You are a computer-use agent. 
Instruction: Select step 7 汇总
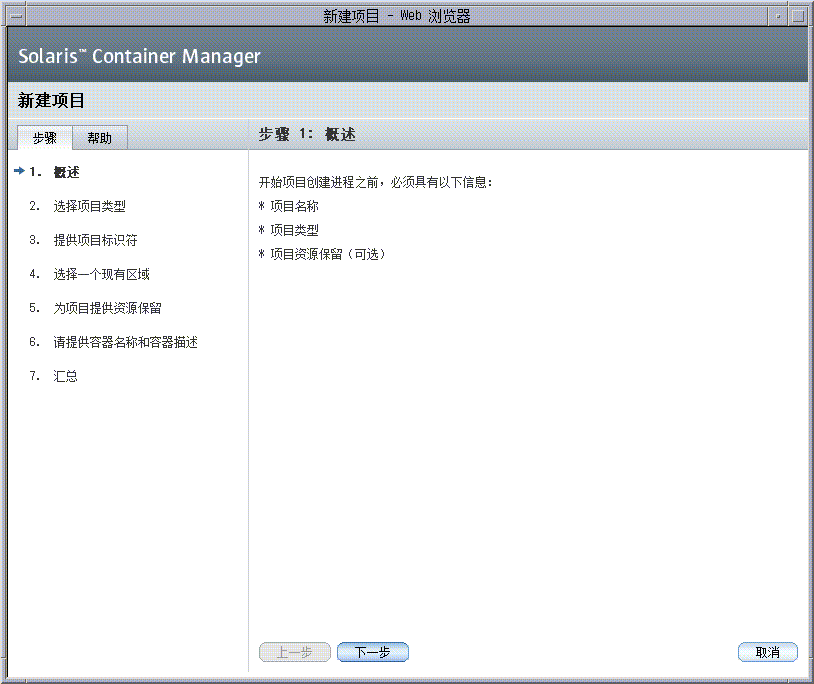65,376
